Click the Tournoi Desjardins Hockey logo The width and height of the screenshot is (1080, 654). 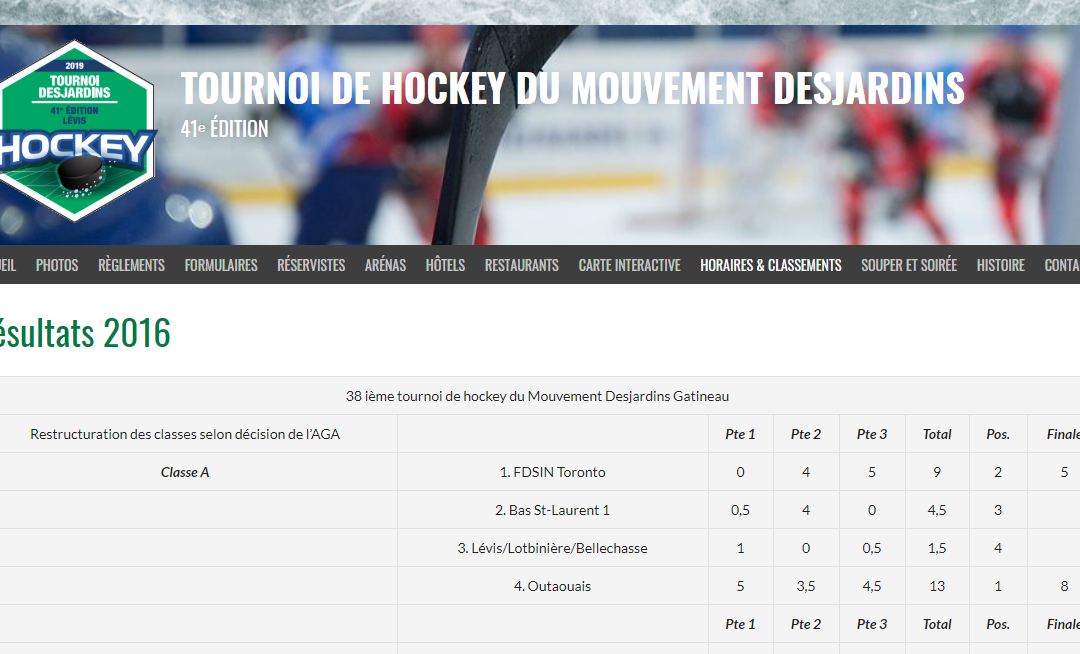point(76,130)
